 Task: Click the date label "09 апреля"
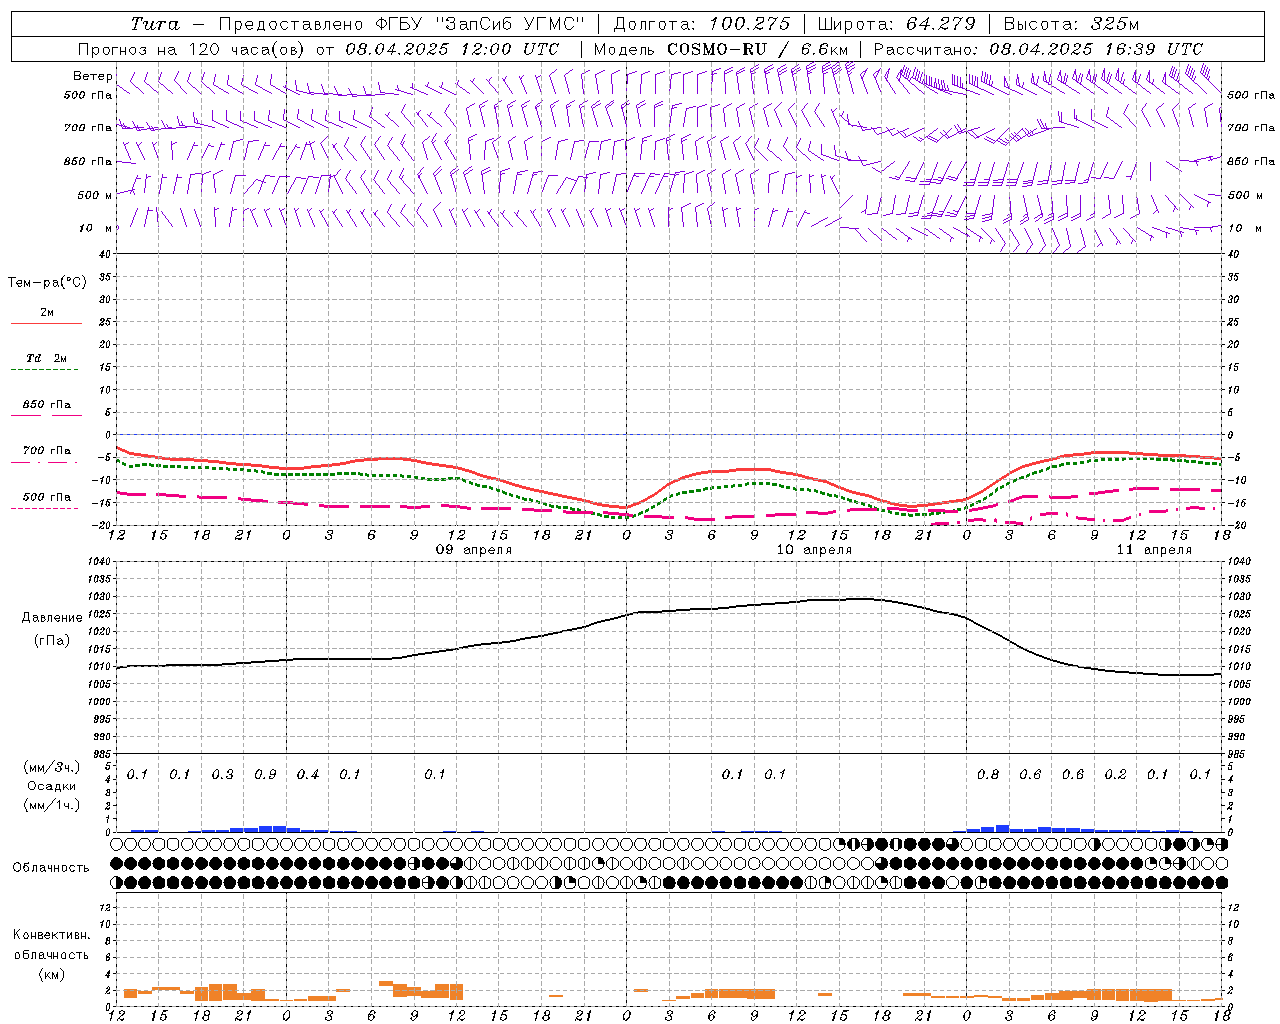coord(474,550)
